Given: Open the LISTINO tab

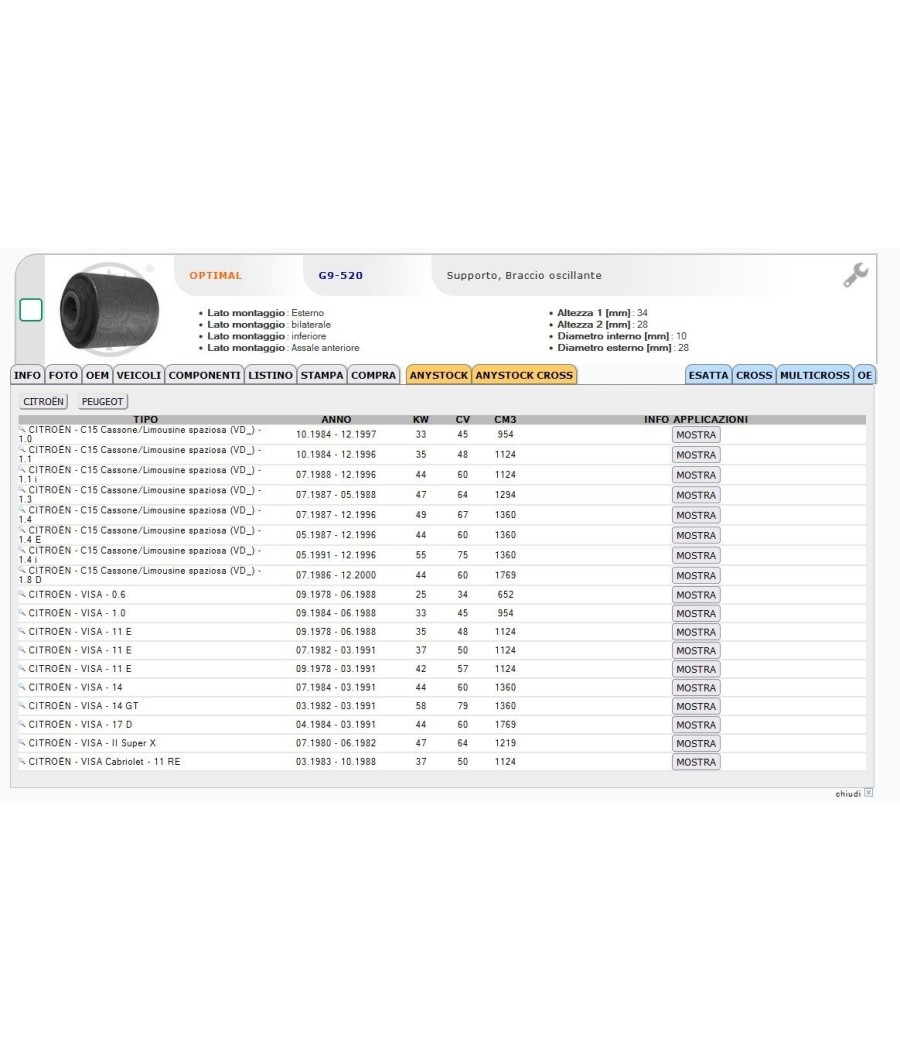Looking at the screenshot, I should pyautogui.click(x=271, y=375).
